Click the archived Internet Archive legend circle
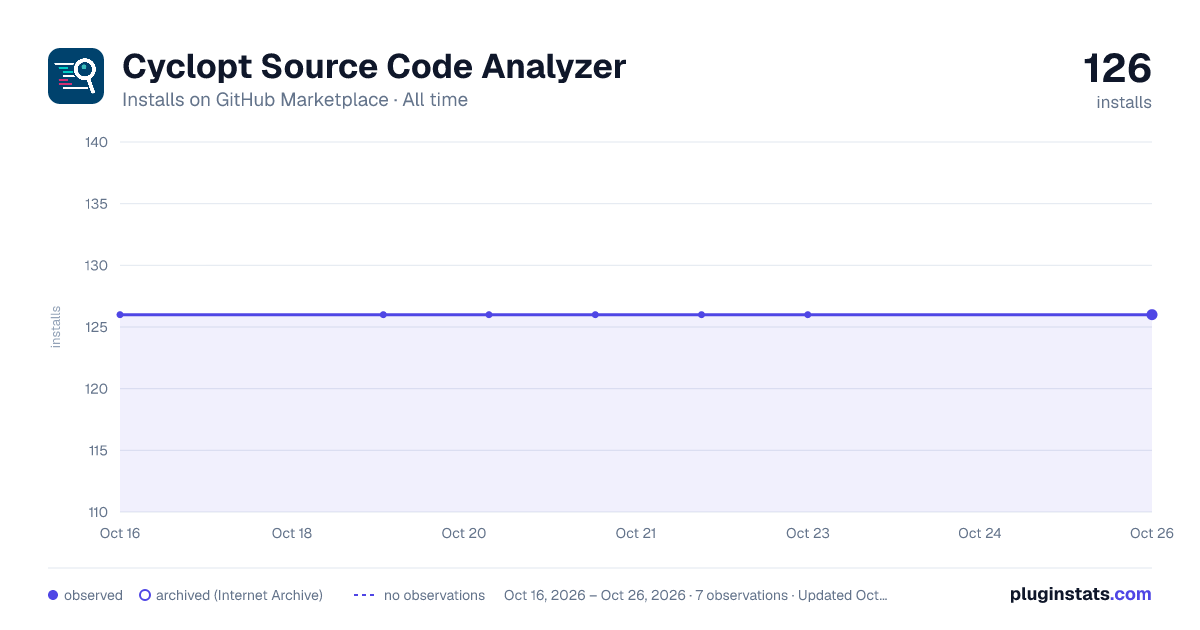 click(145, 595)
